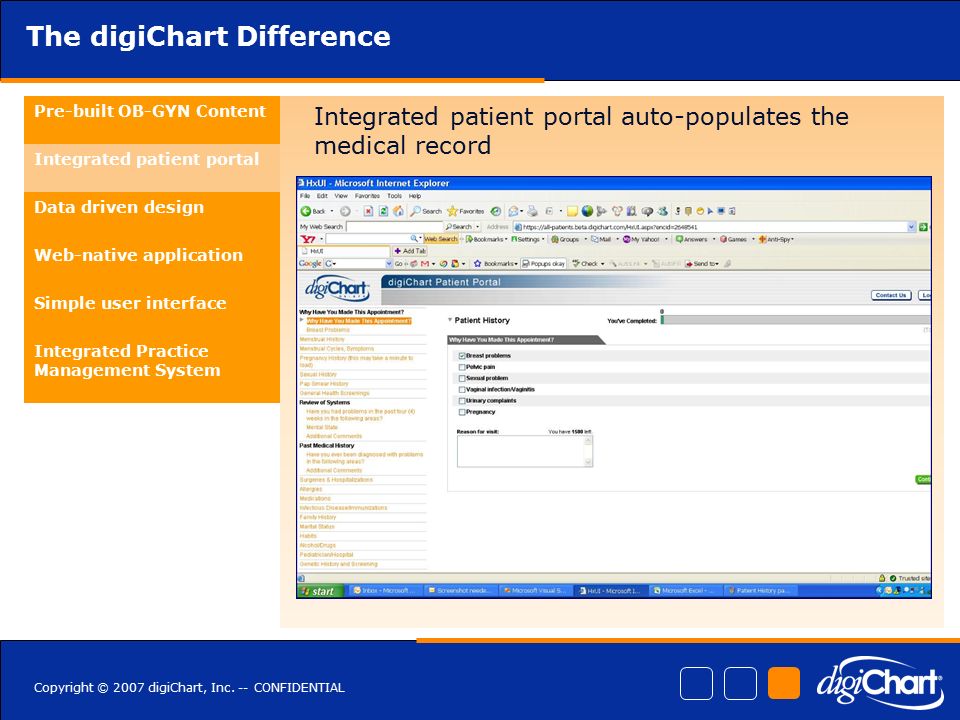Open the IE Favorites menu
The height and width of the screenshot is (720, 960).
(x=367, y=197)
